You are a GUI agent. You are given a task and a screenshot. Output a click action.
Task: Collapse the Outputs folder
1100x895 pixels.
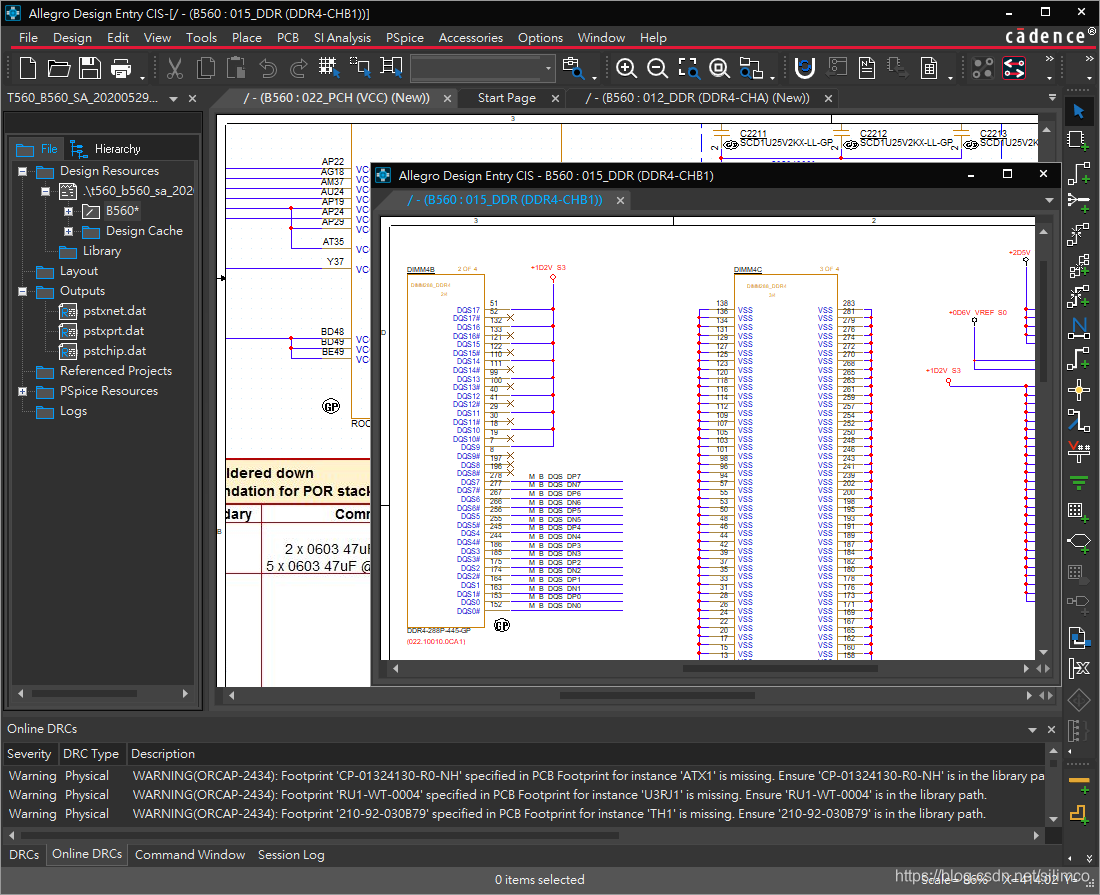click(22, 291)
